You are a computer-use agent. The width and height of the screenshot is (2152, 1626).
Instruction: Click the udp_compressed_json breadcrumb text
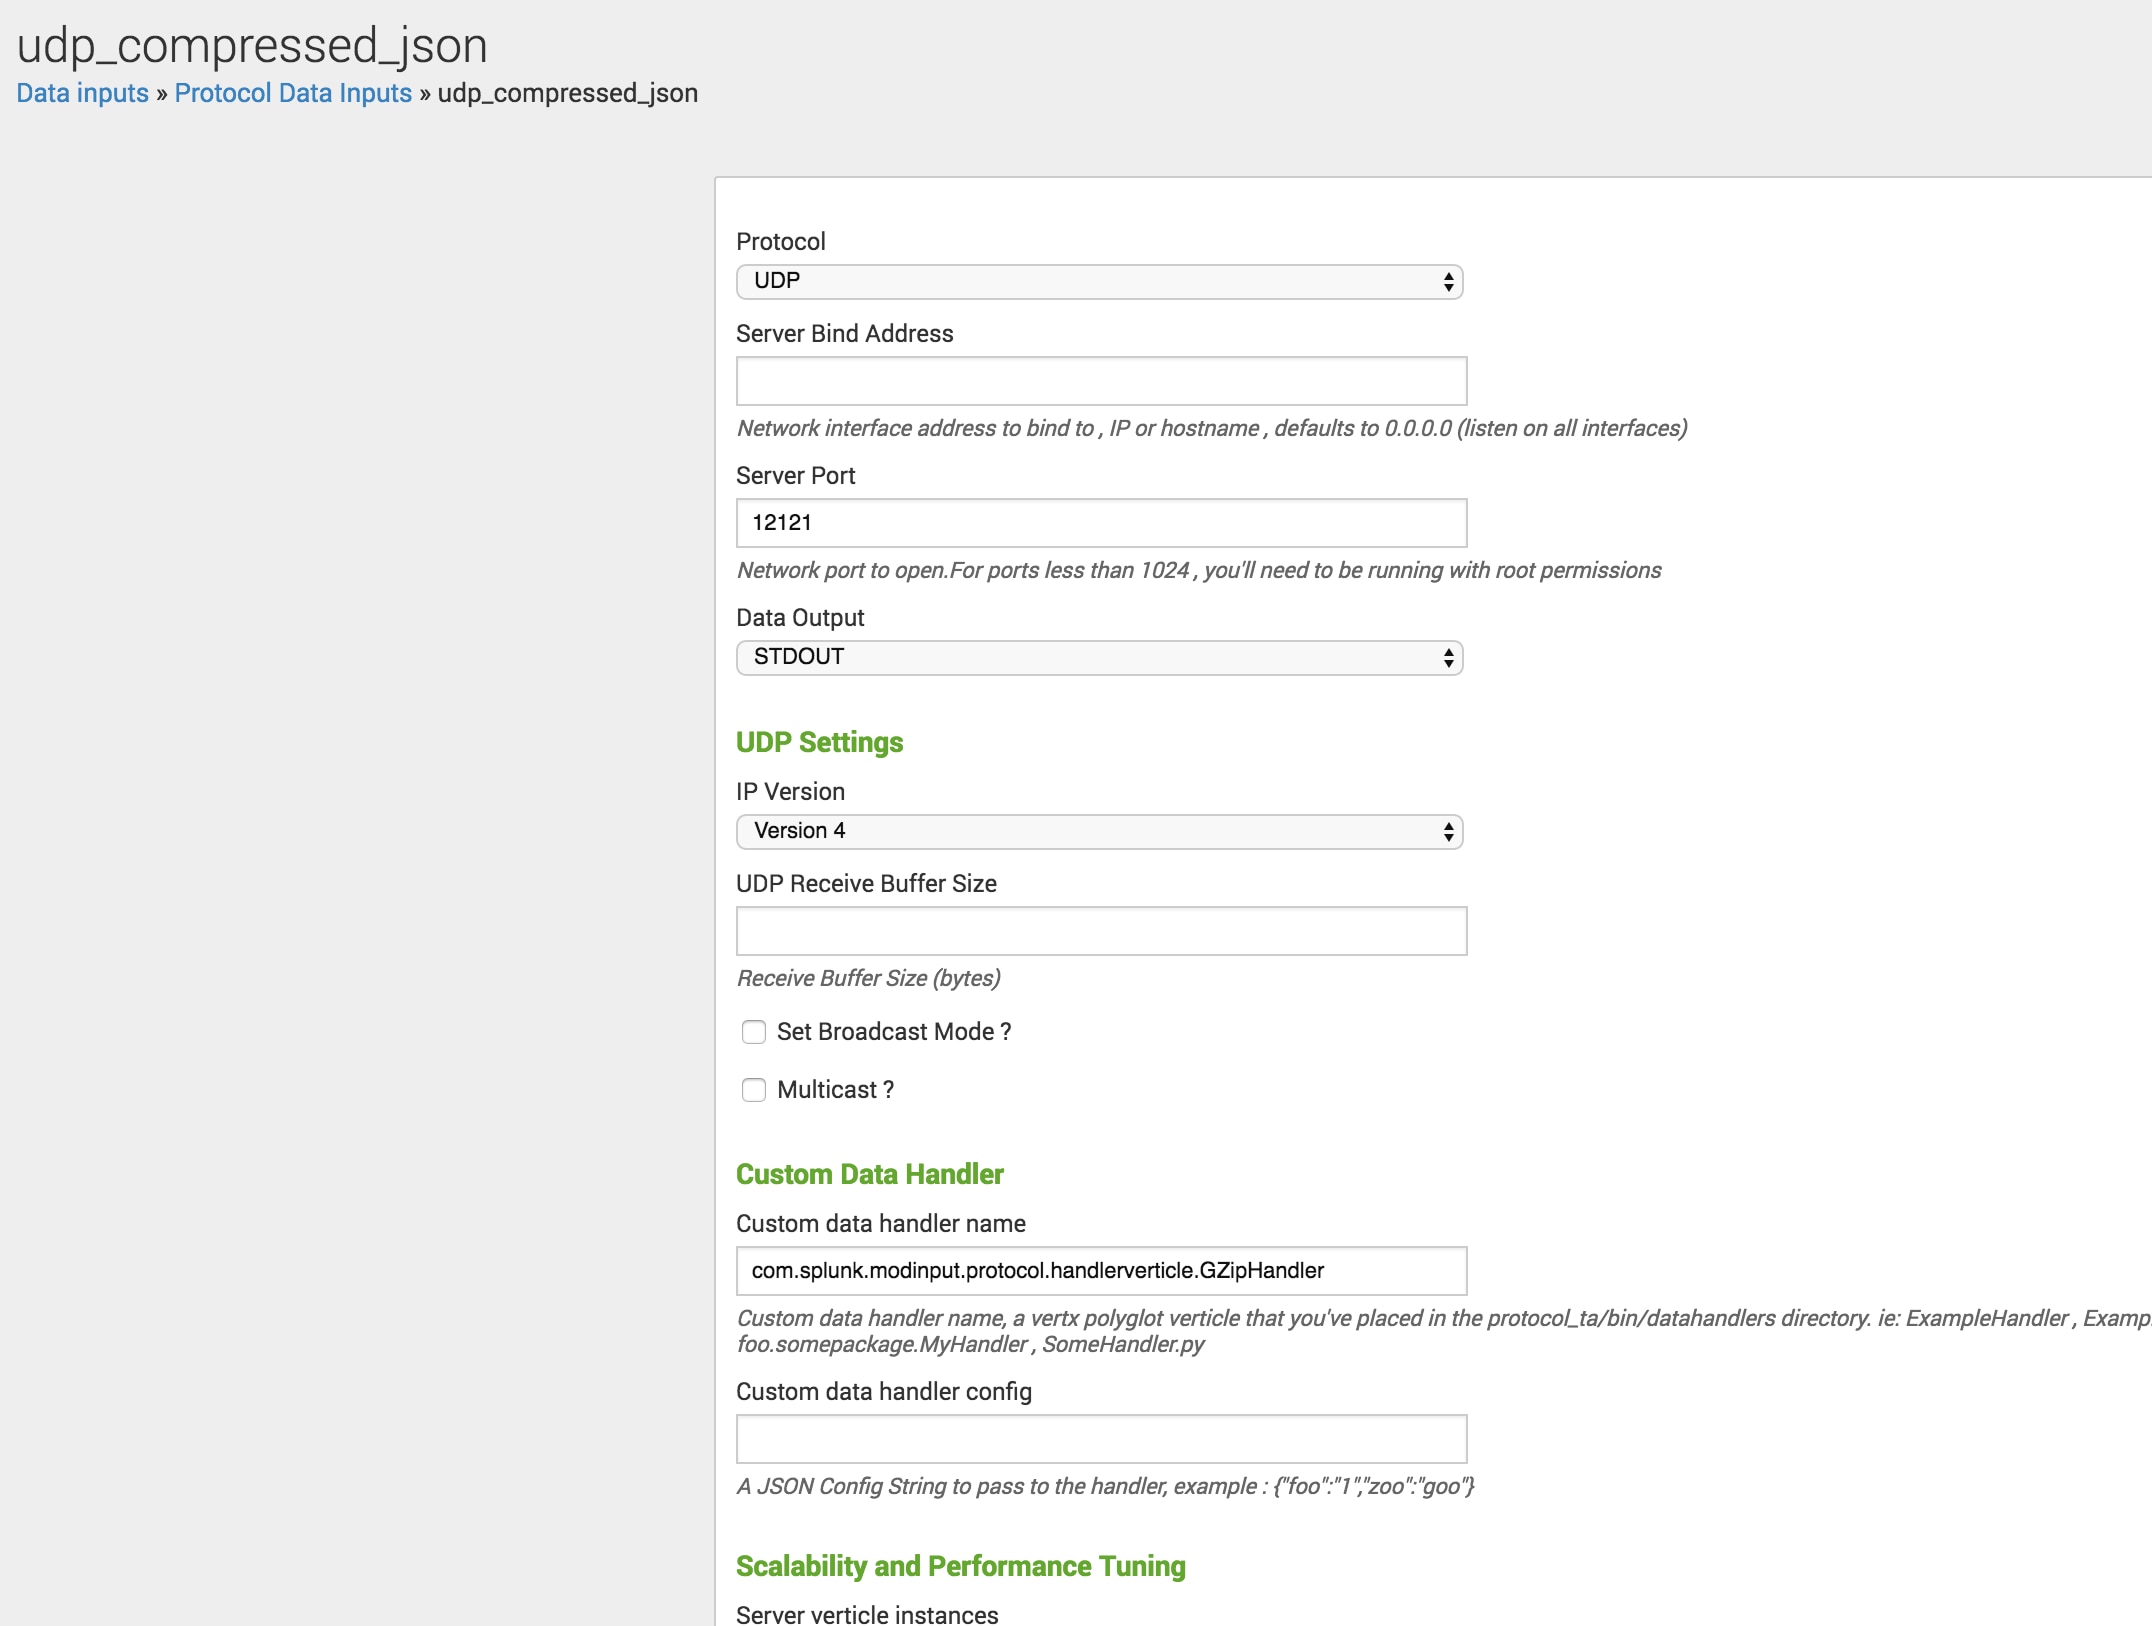[568, 93]
